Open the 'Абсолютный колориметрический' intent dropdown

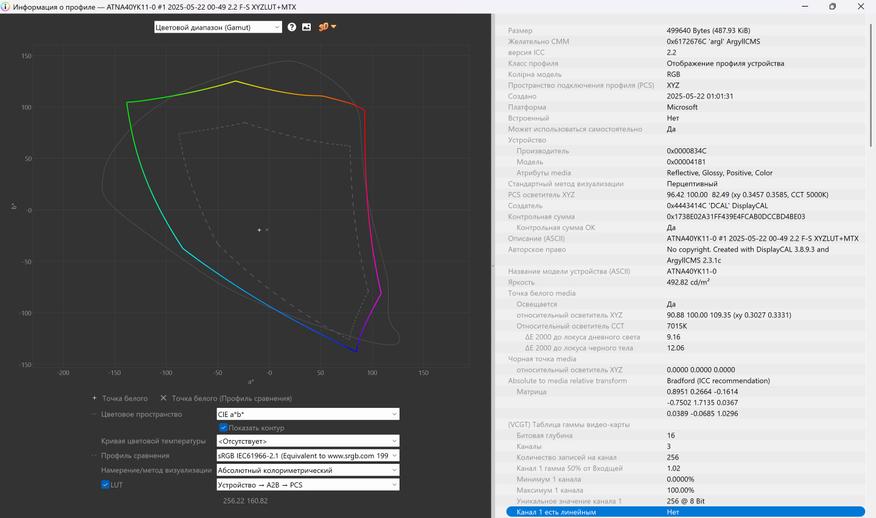(307, 470)
